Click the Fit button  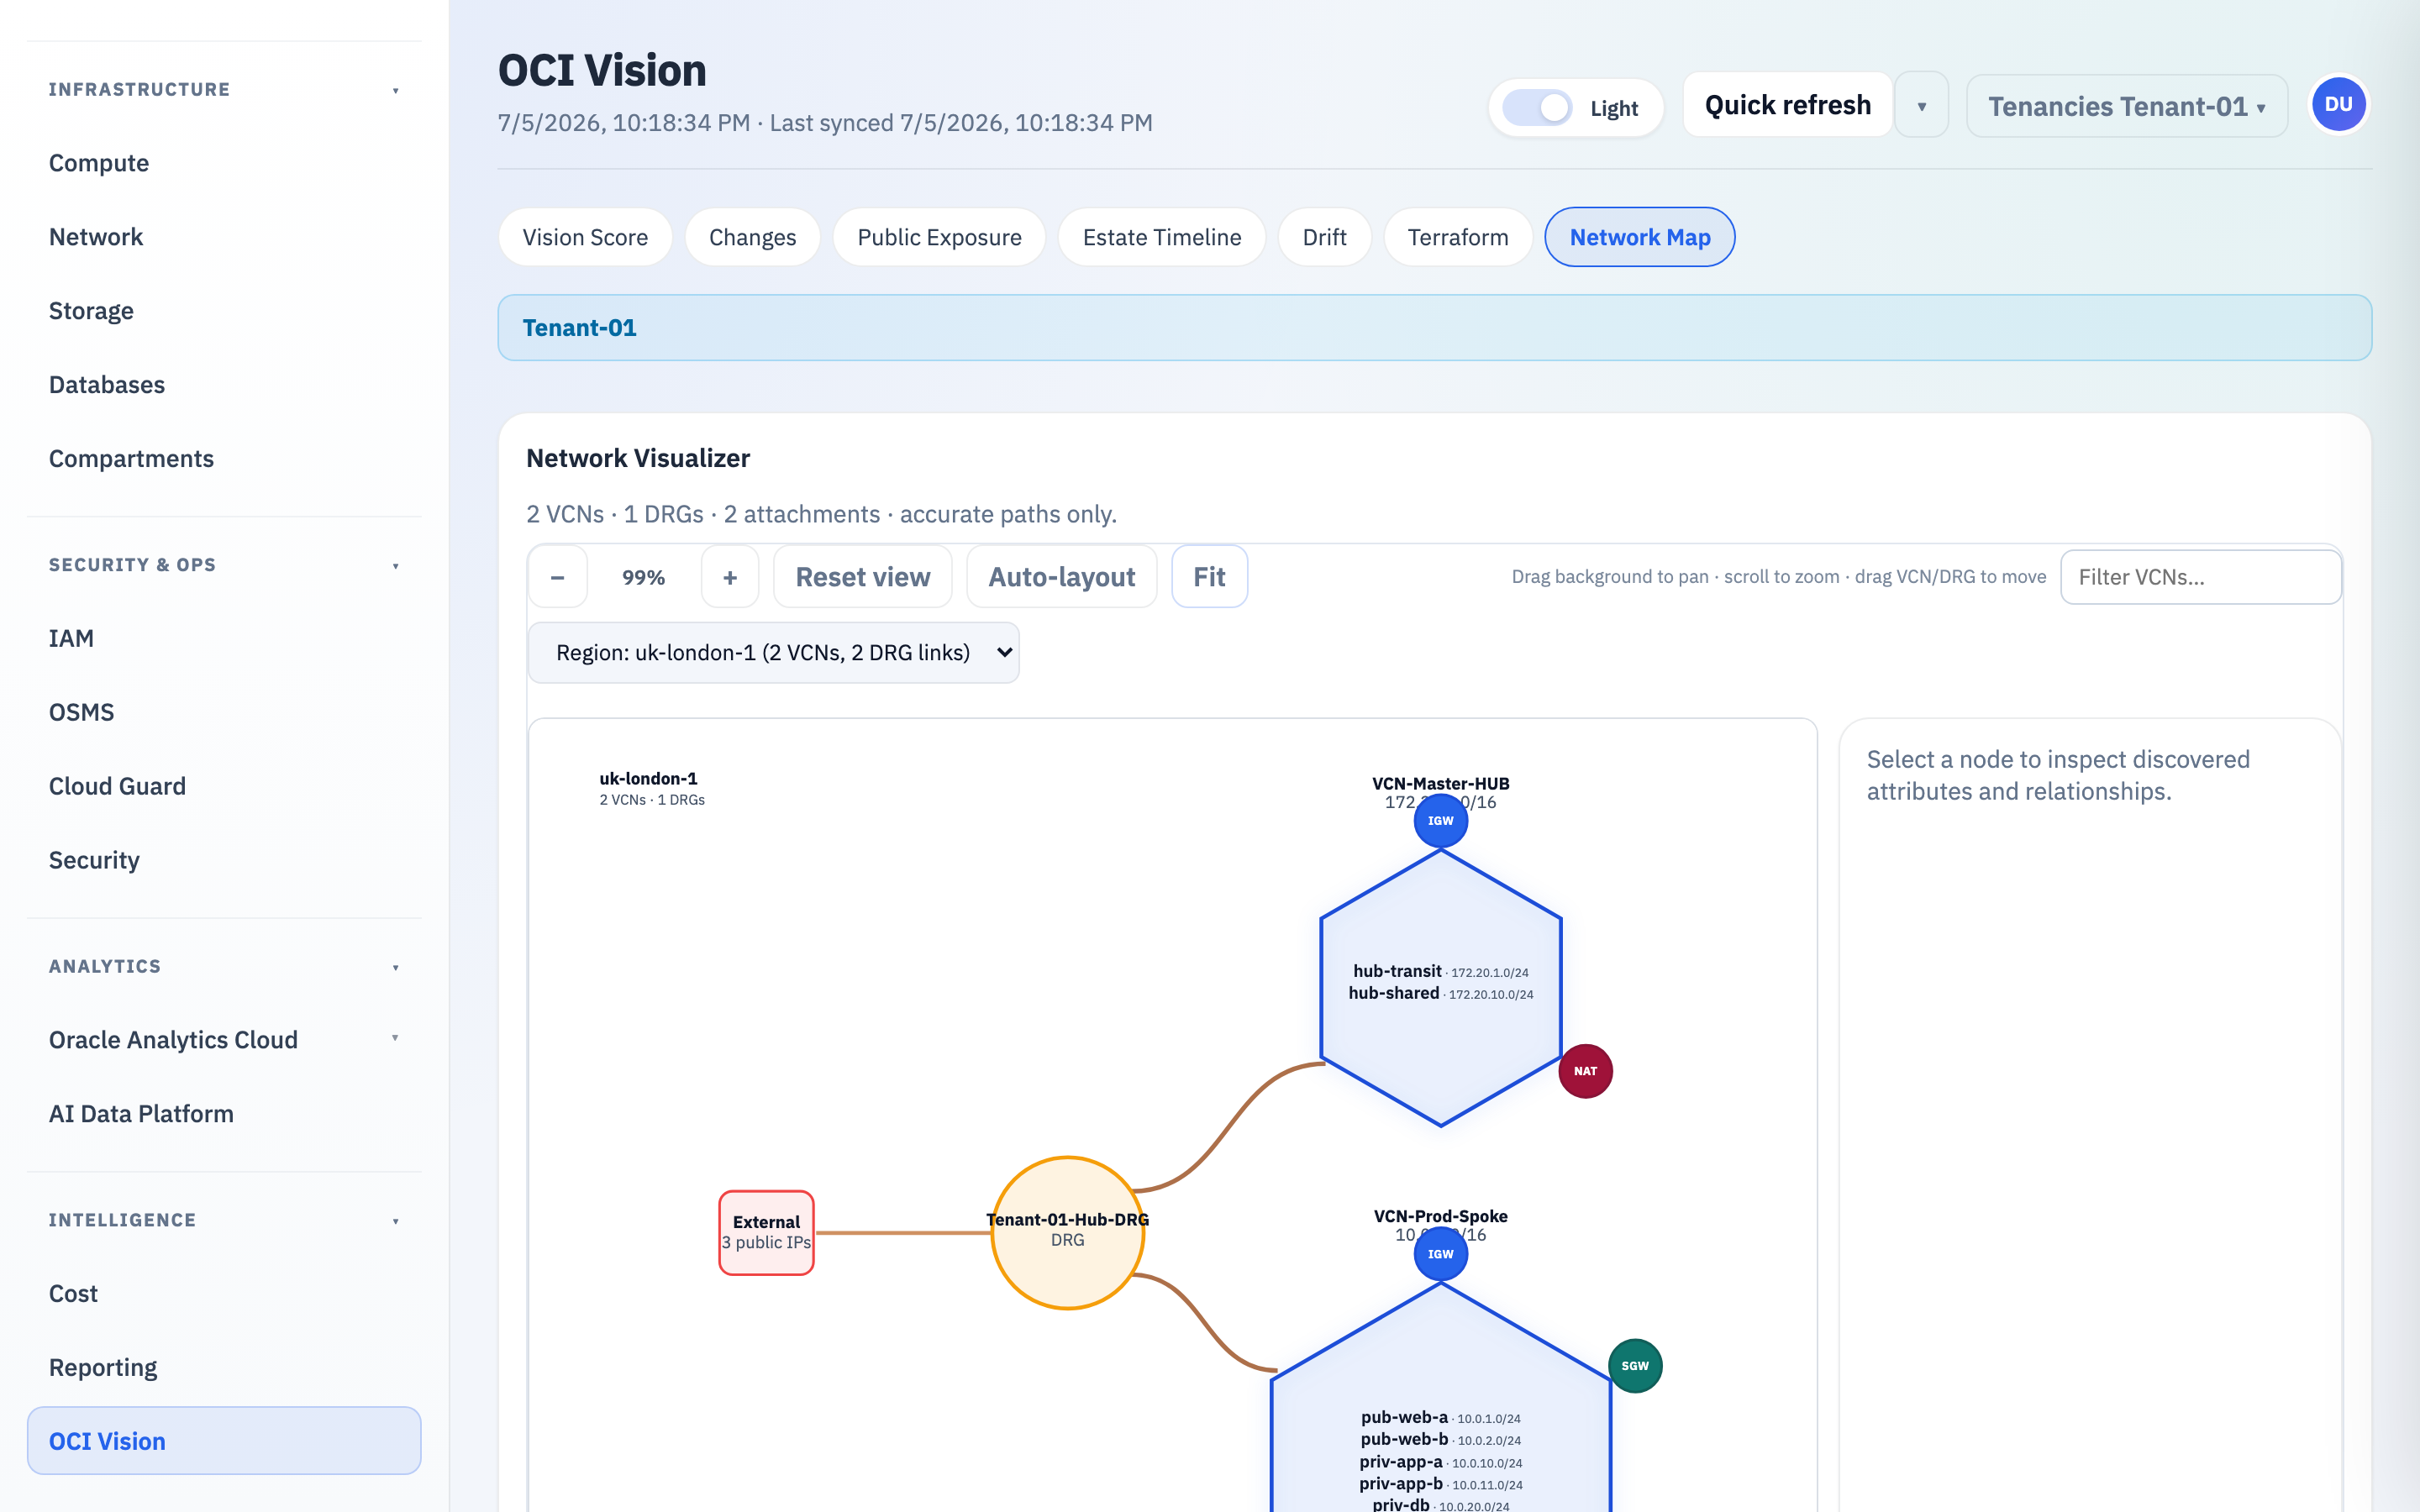tap(1209, 577)
